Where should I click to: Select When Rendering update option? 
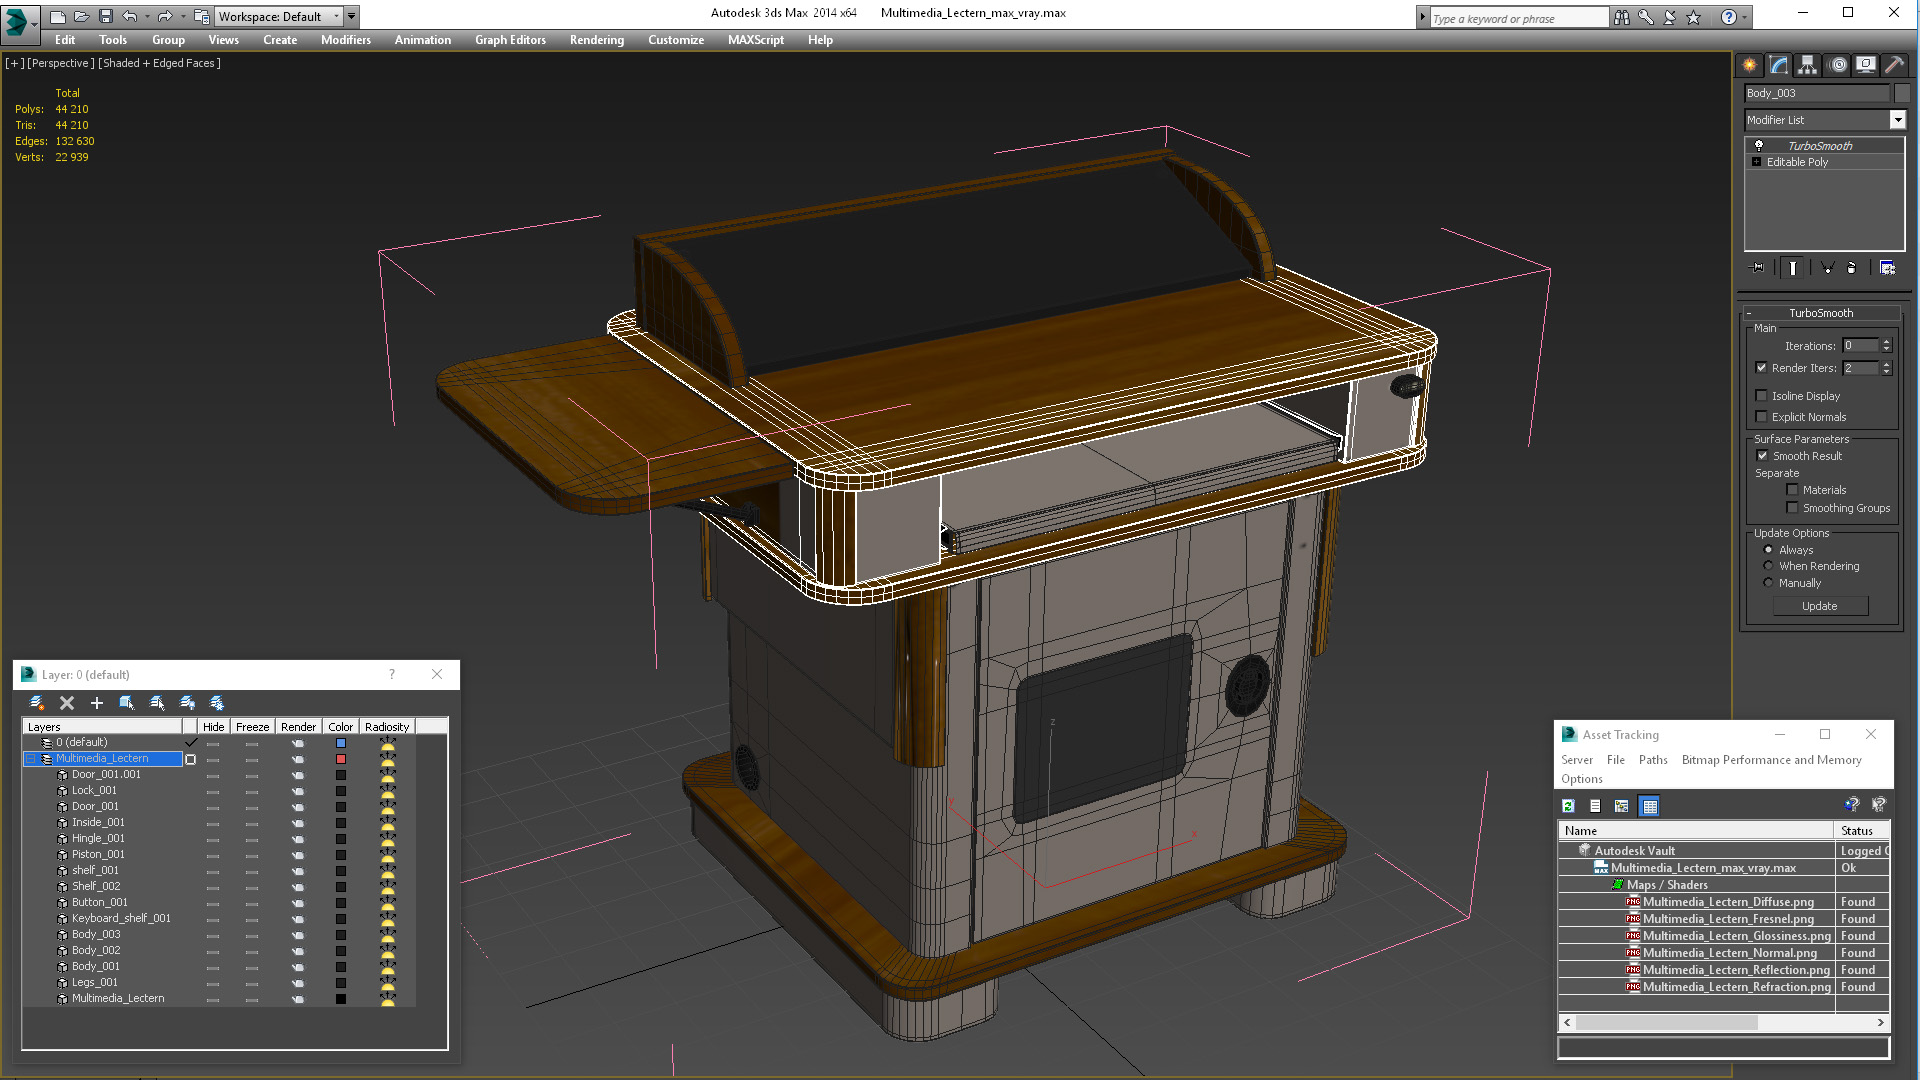click(1768, 566)
